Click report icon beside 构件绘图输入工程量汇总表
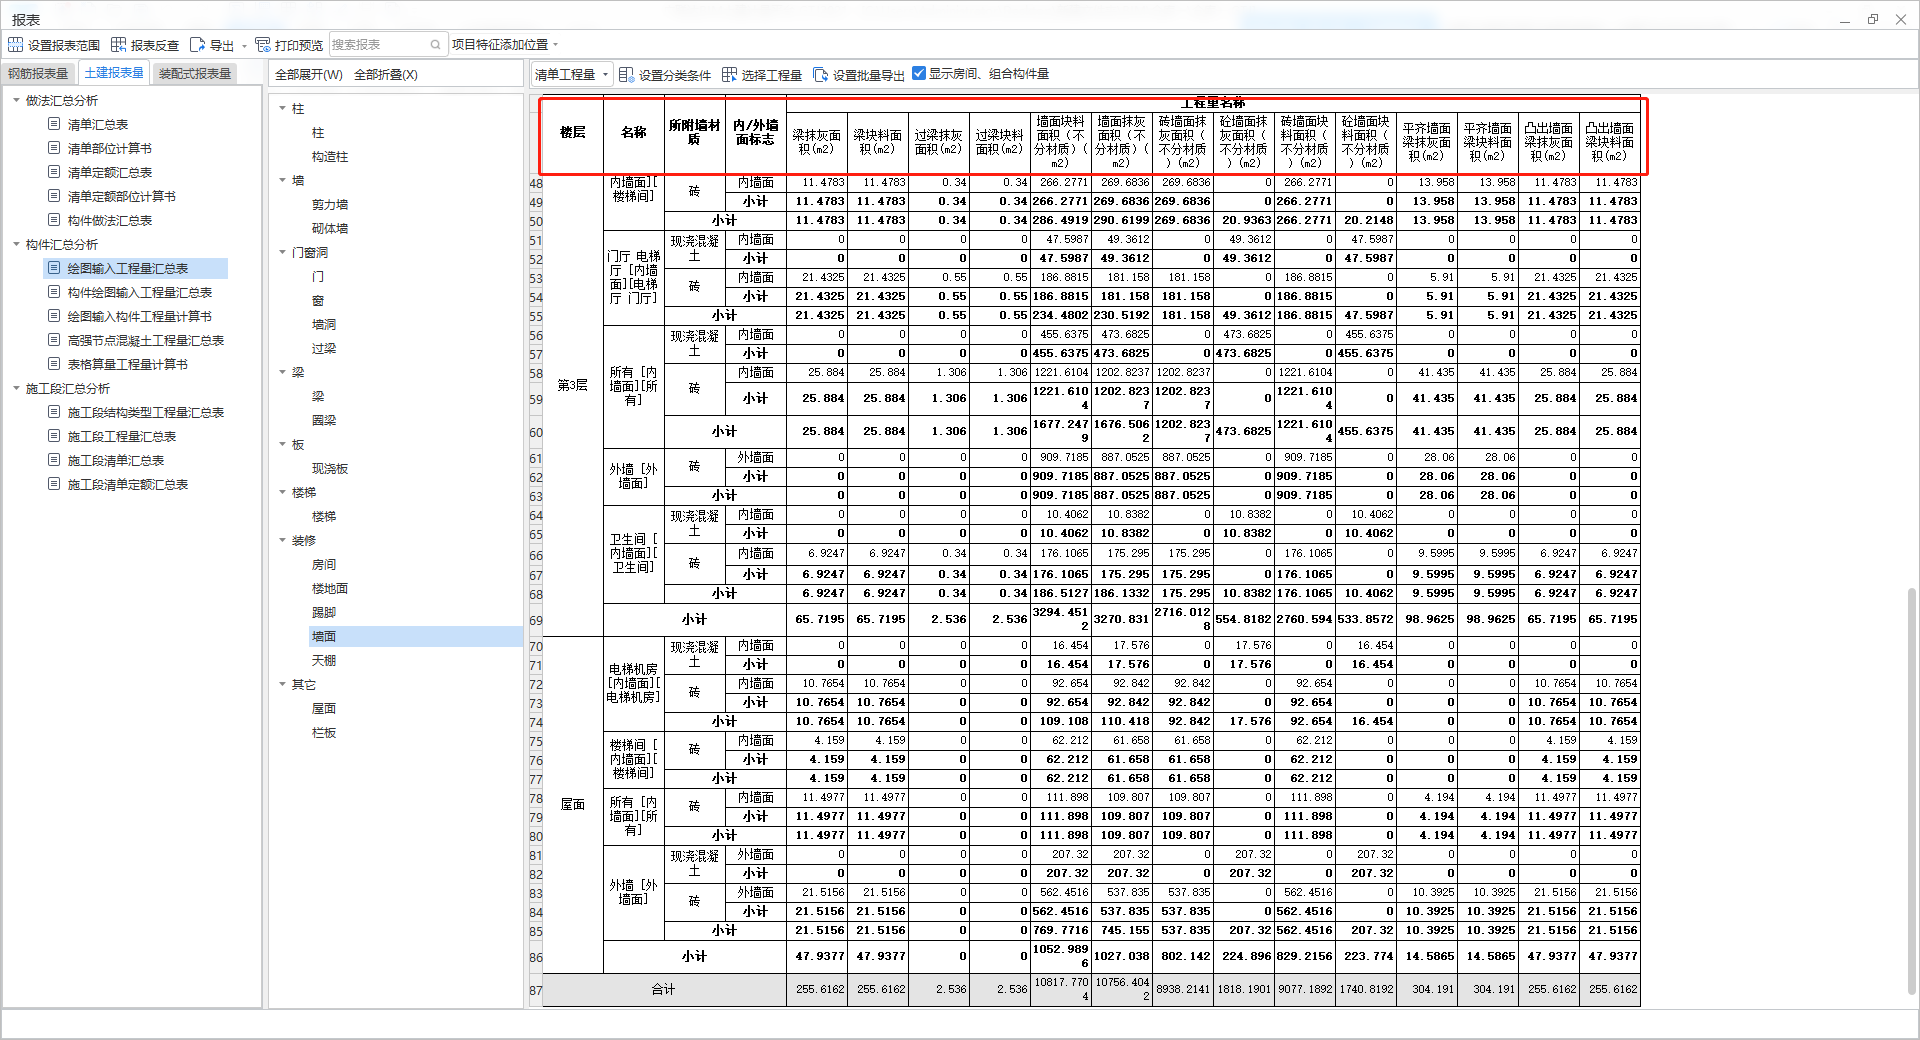Image resolution: width=1920 pixels, height=1040 pixels. click(x=54, y=292)
